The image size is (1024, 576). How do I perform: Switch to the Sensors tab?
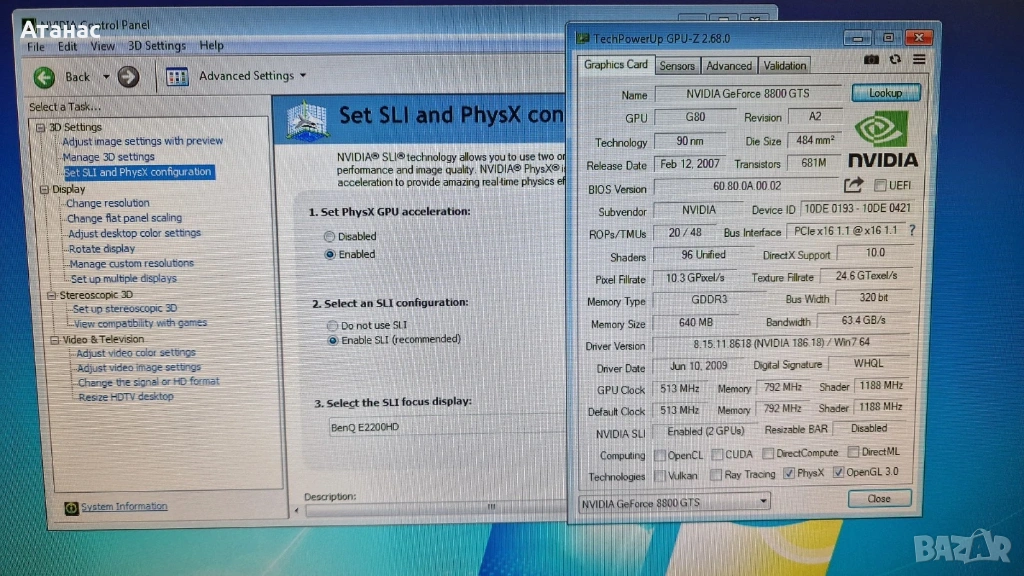[677, 66]
